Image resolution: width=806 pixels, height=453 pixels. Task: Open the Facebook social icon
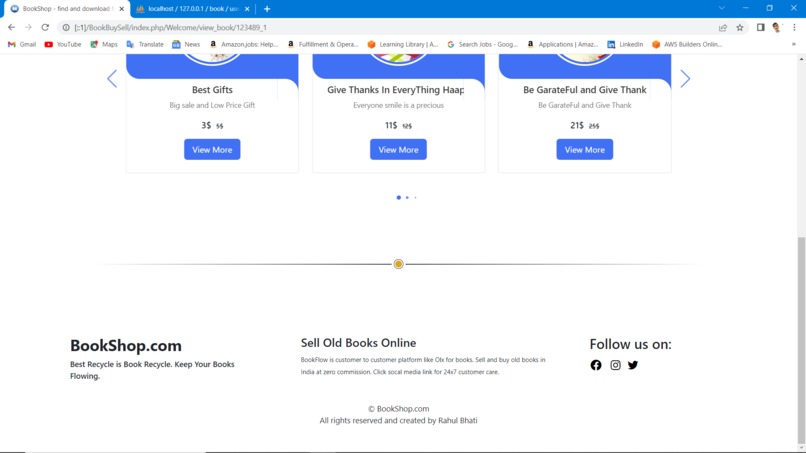coord(596,365)
